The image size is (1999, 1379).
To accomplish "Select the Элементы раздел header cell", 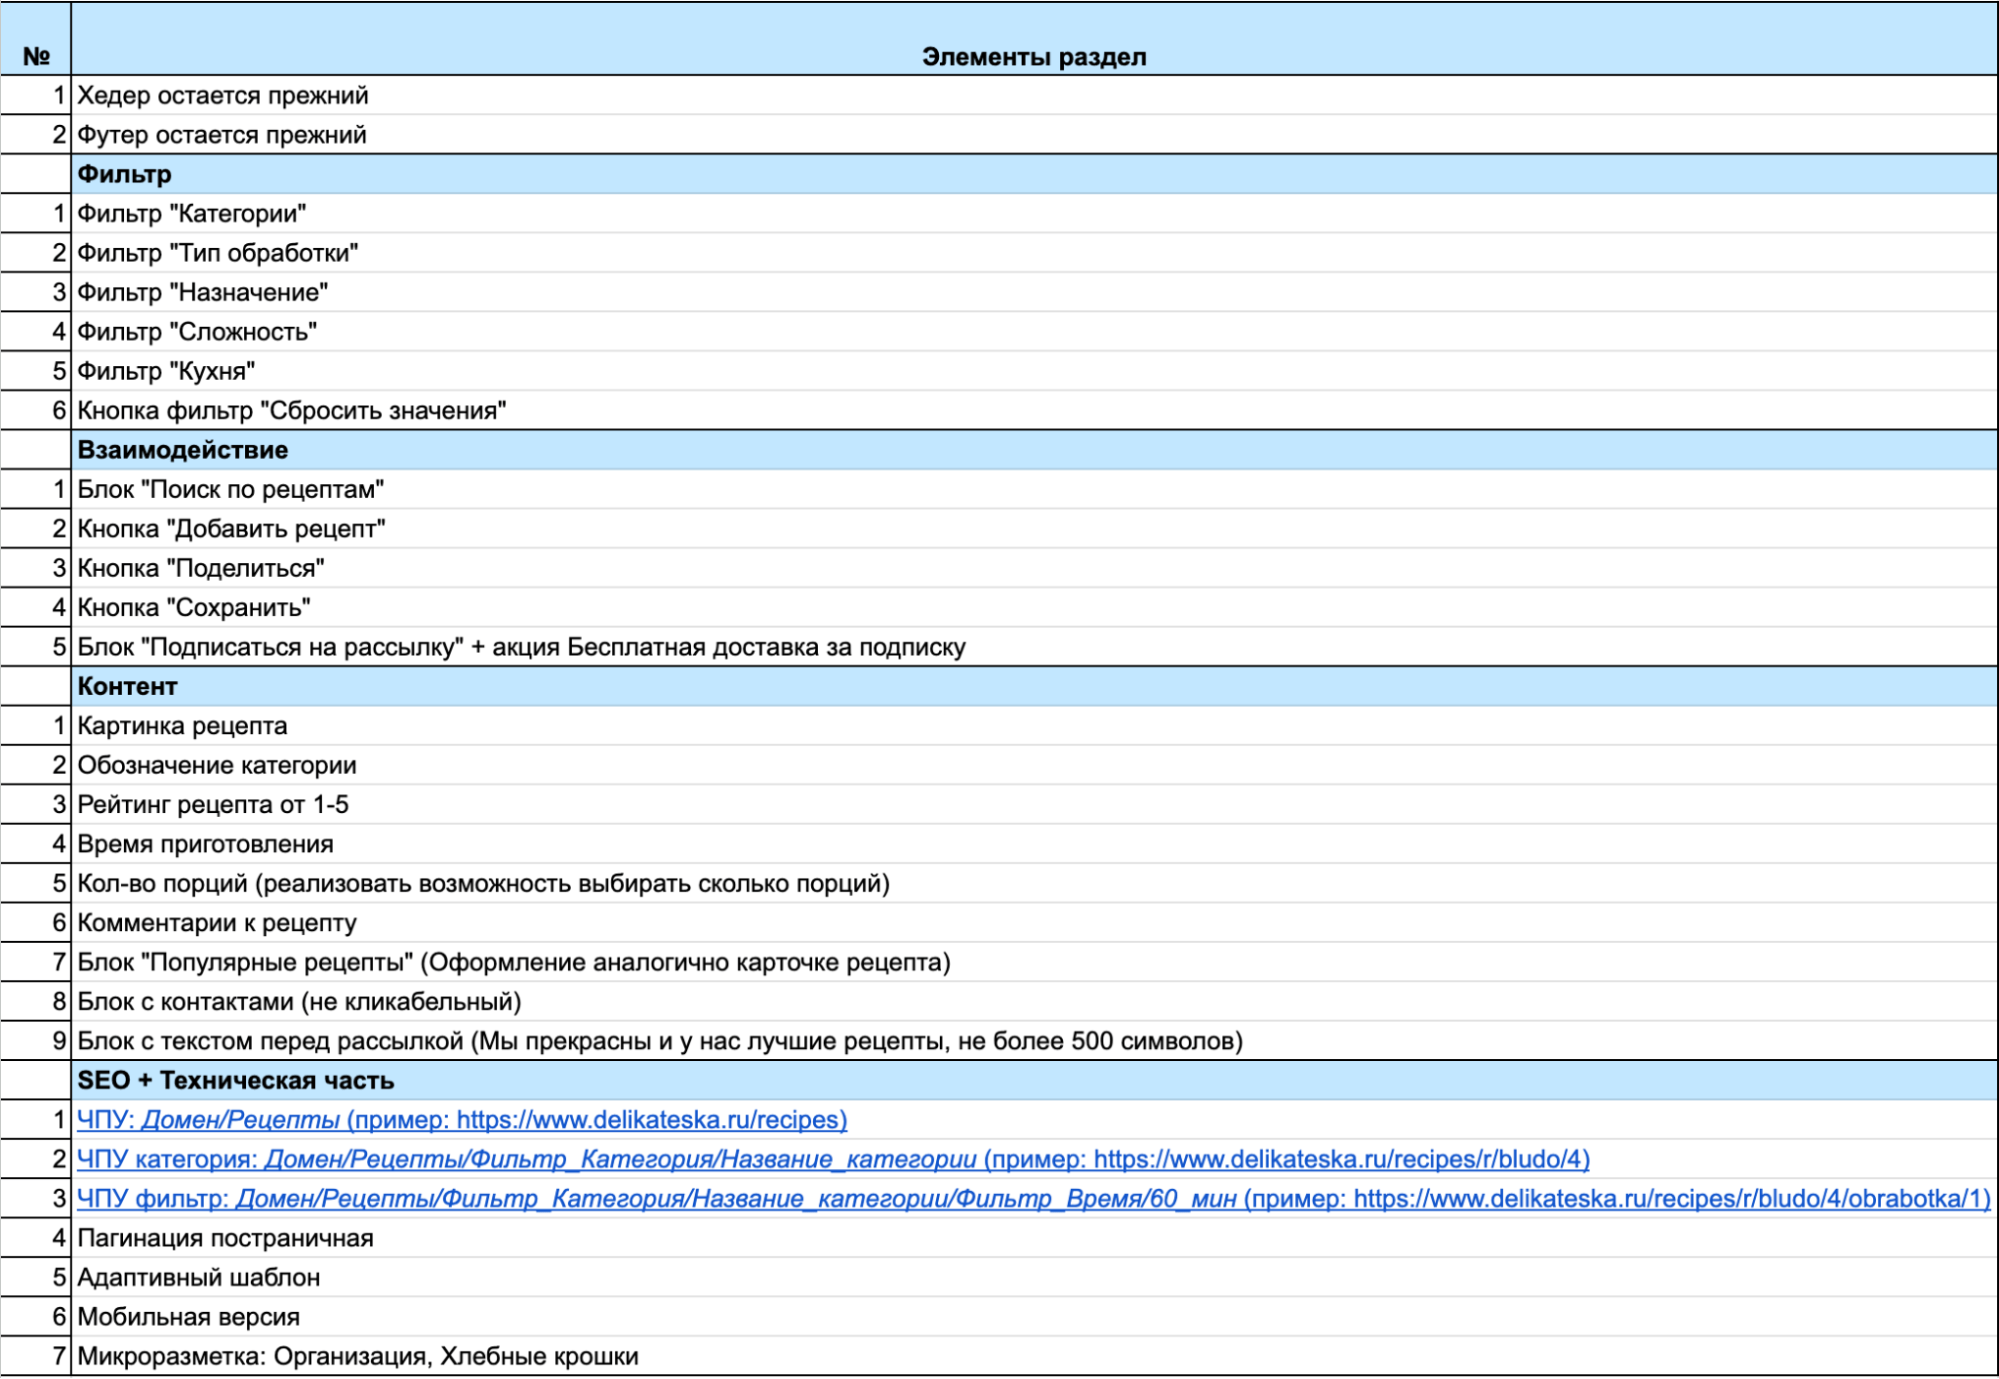I will (1033, 57).
